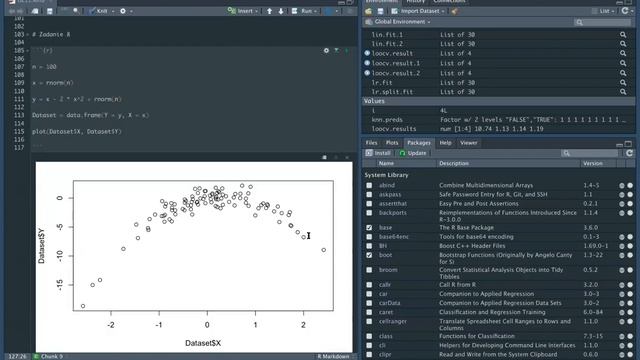Go to next chunk down arrow
The width and height of the screenshot is (640, 360).
click(x=281, y=11)
